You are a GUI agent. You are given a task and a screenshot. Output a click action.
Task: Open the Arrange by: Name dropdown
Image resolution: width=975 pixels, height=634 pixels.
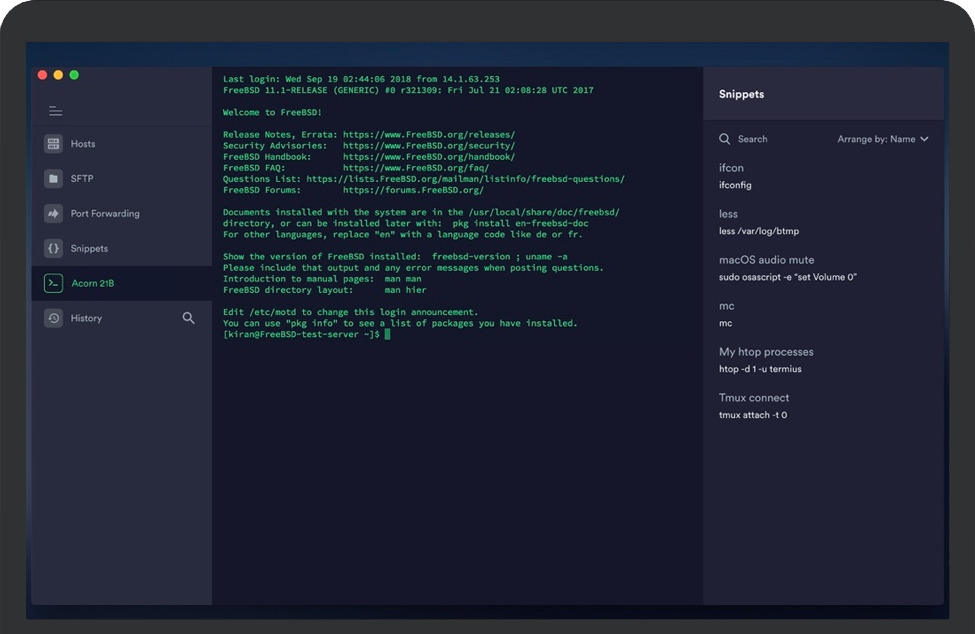pyautogui.click(x=882, y=139)
